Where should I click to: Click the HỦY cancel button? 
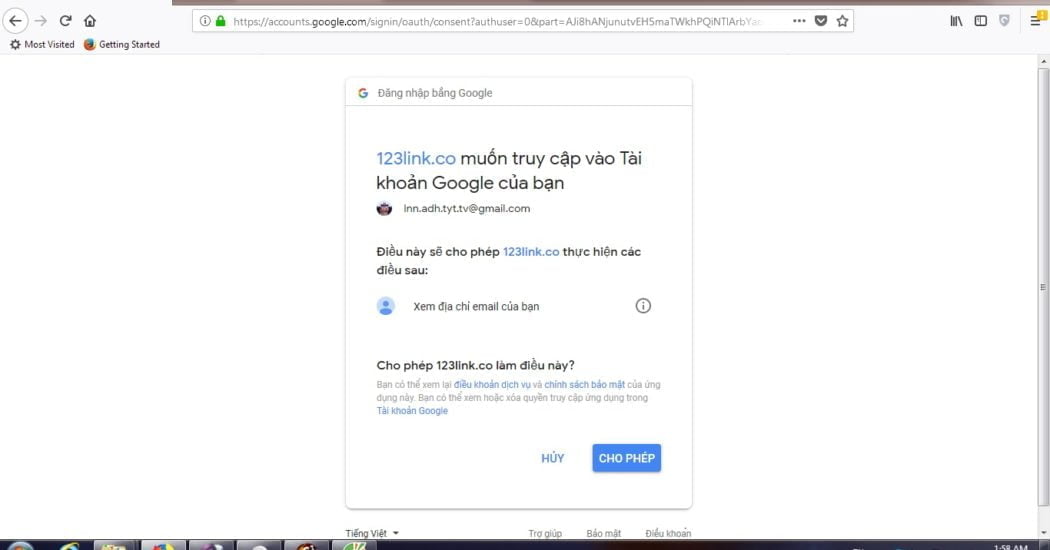click(552, 458)
